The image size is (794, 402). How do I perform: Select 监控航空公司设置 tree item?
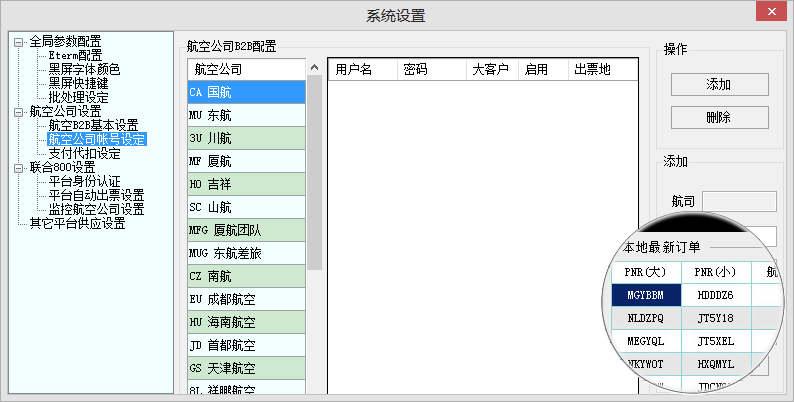[x=96, y=209]
